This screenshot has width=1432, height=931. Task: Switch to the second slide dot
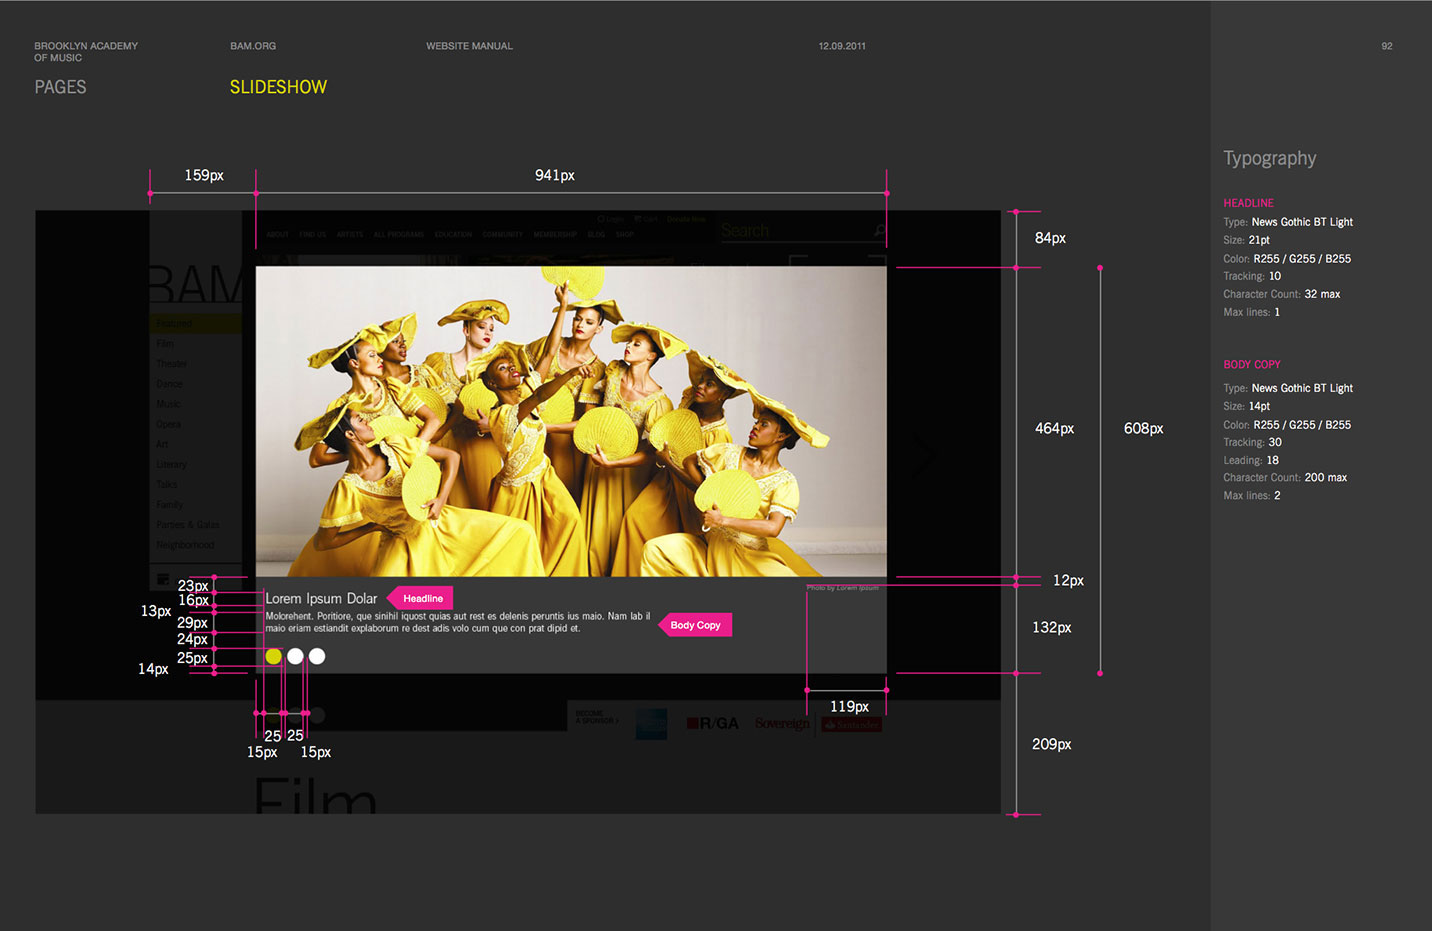(x=295, y=657)
